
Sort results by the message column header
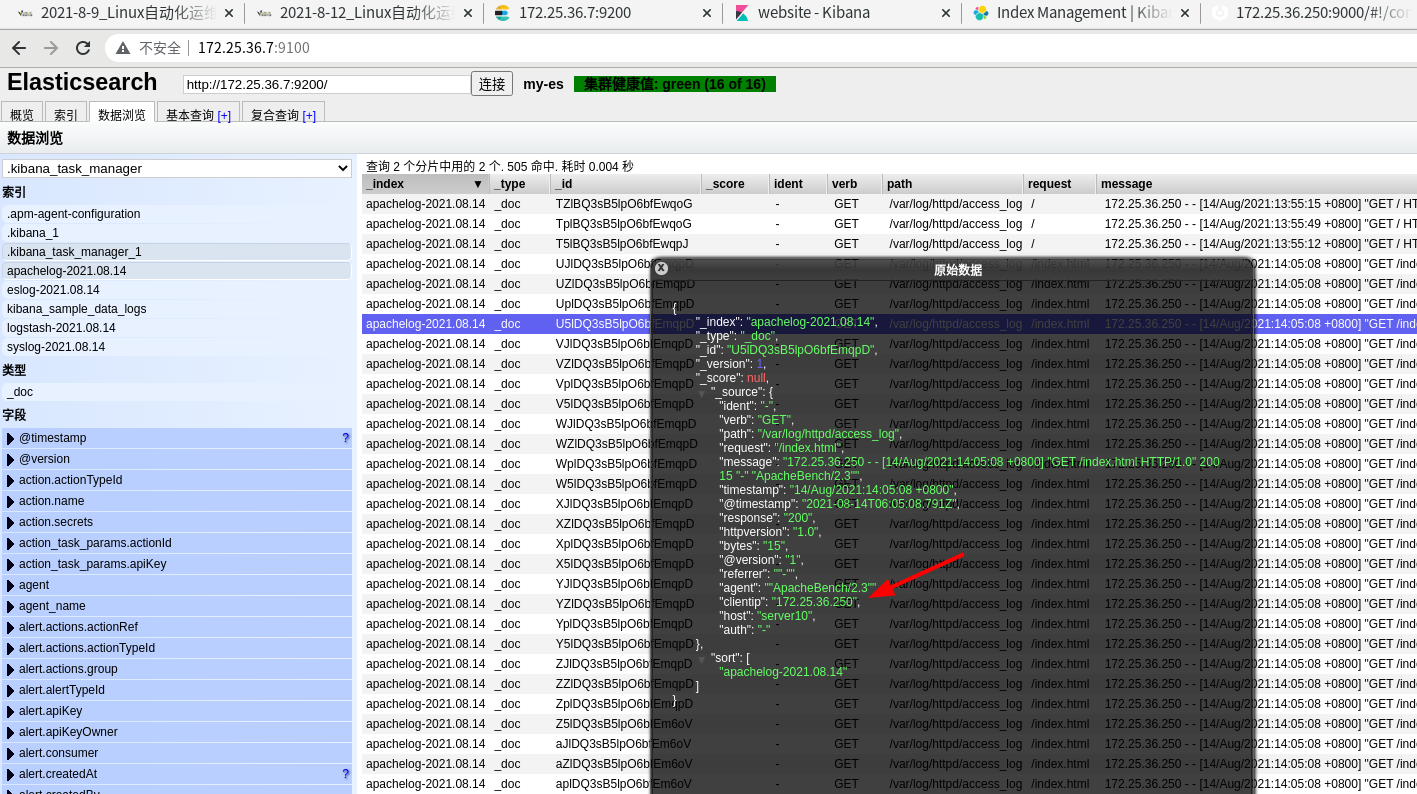coord(1257,184)
